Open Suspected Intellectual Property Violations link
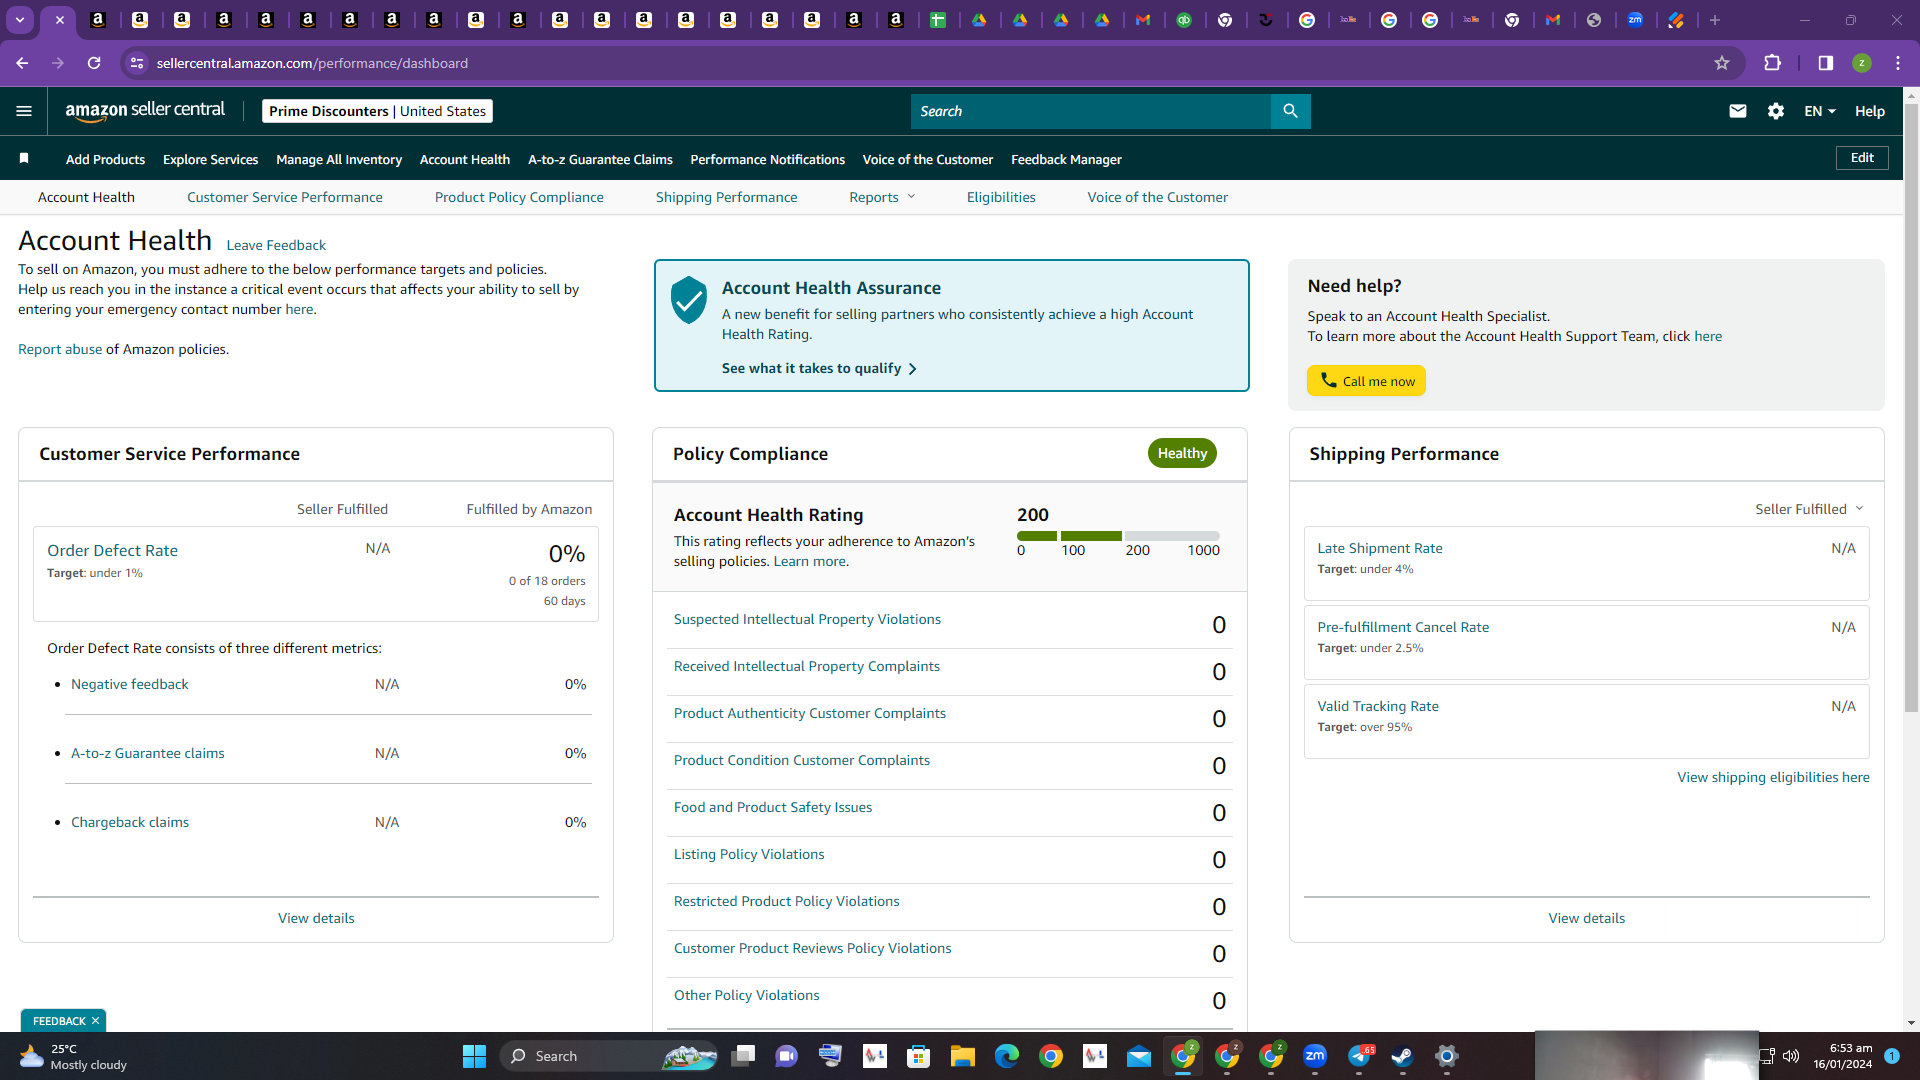 tap(807, 619)
